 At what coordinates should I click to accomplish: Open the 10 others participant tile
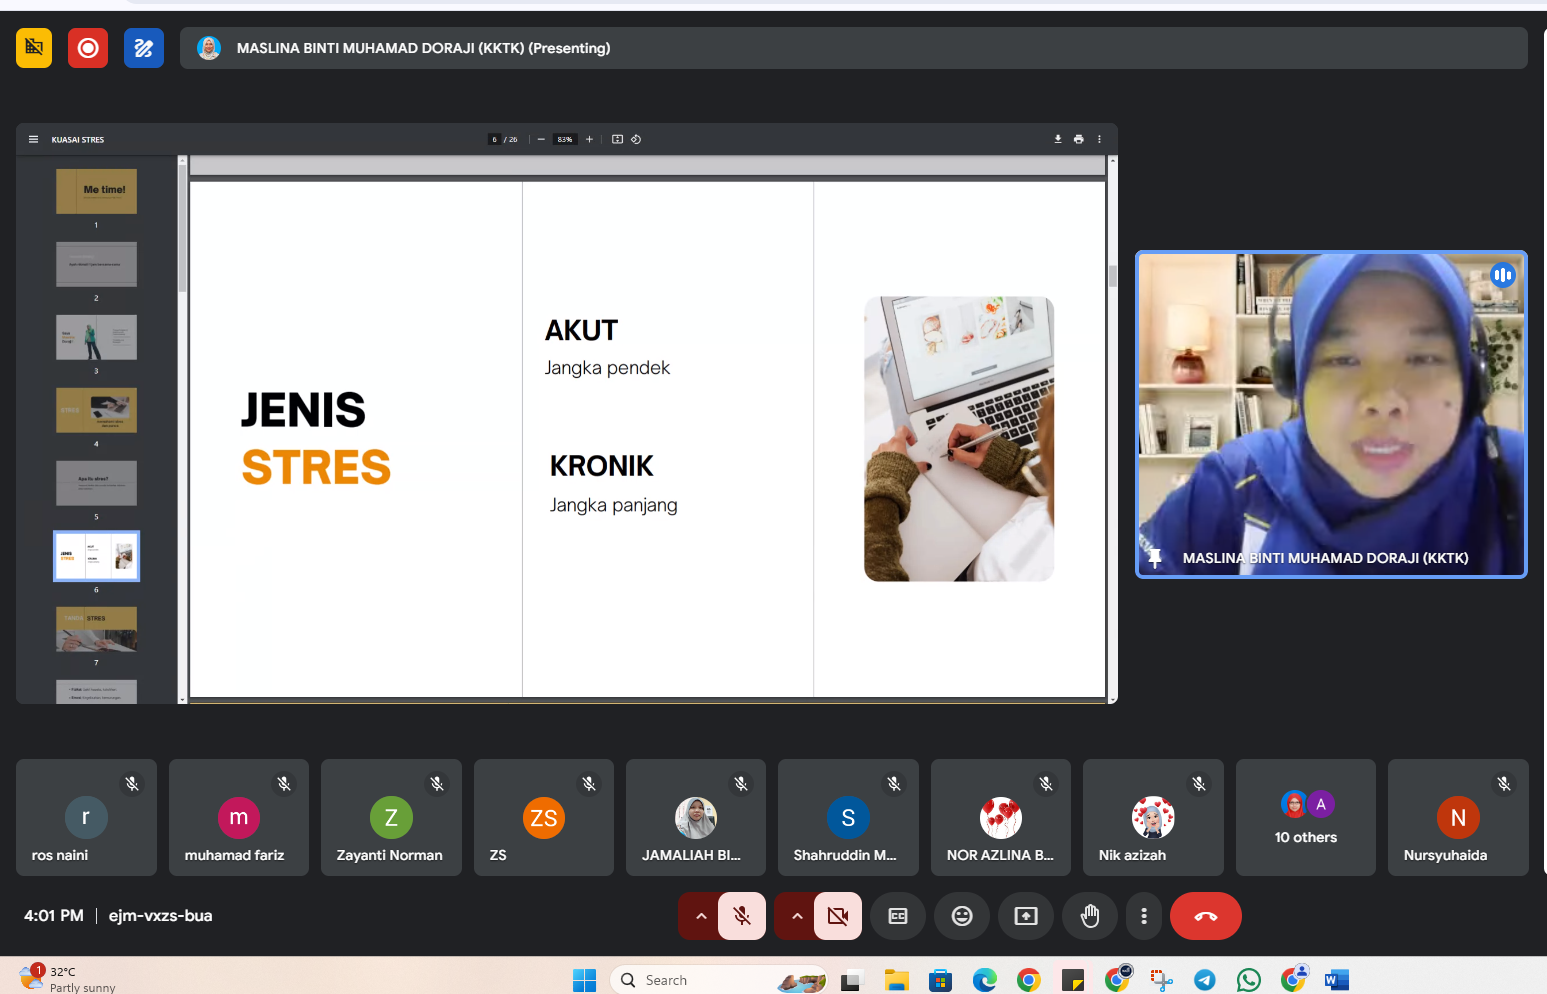pos(1305,818)
